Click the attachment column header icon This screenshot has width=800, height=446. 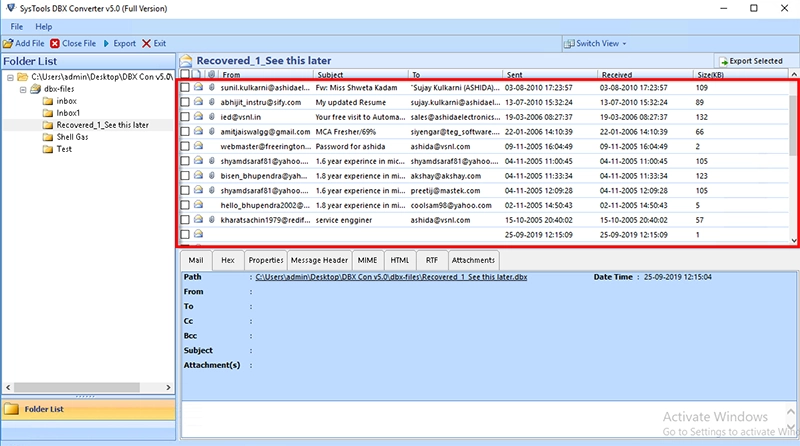pos(212,75)
